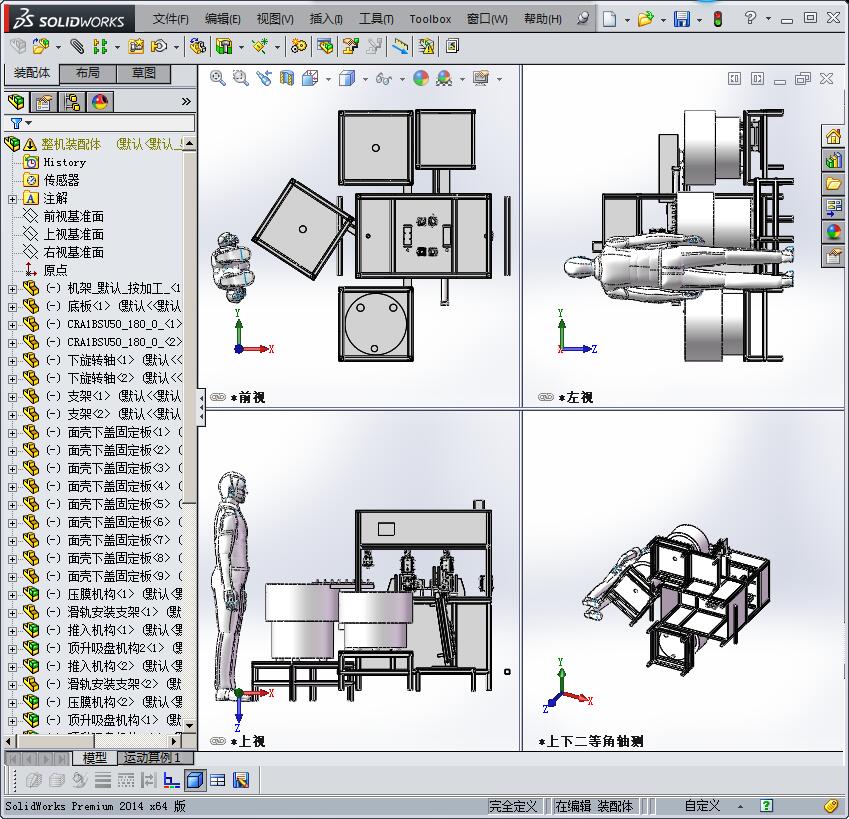The height and width of the screenshot is (819, 849).
Task: Open the PropertyManager tab icon
Action: click(44, 102)
